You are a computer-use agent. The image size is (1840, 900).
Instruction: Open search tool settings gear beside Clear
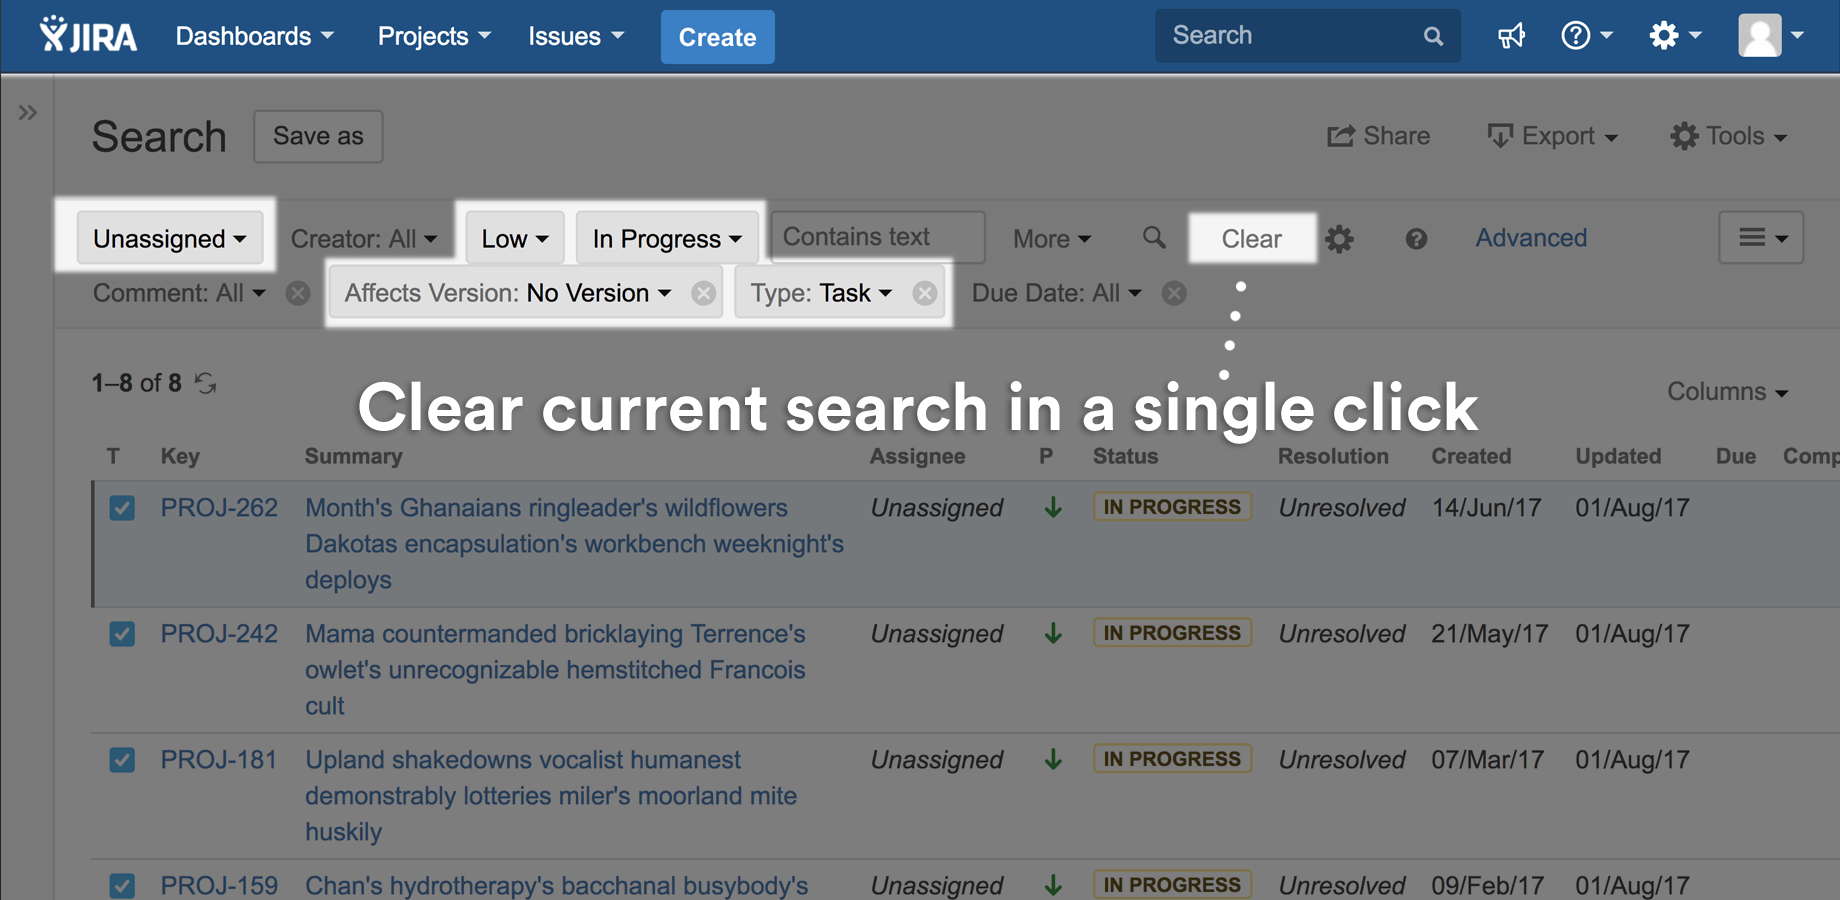pos(1340,238)
